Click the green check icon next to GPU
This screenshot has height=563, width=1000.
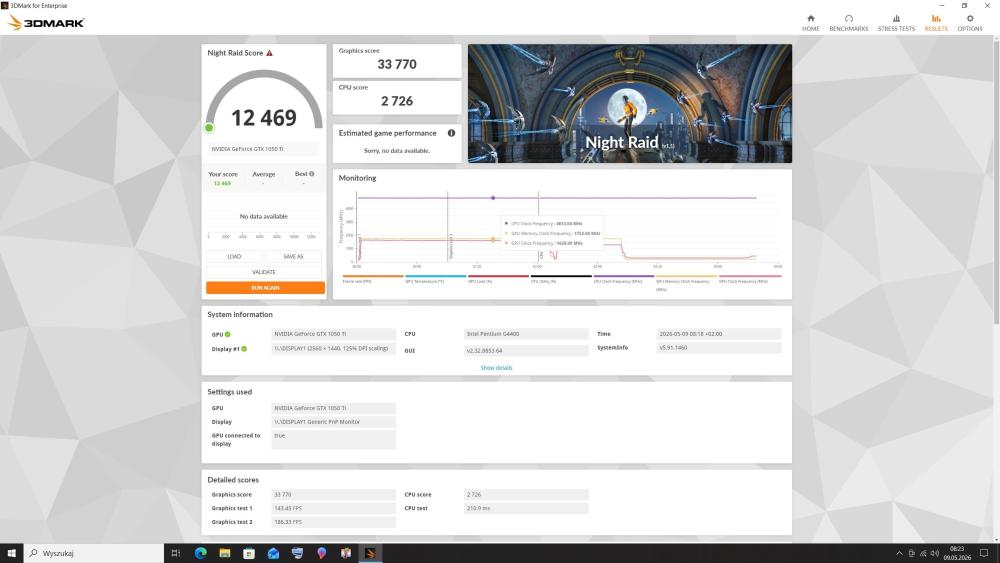[228, 334]
